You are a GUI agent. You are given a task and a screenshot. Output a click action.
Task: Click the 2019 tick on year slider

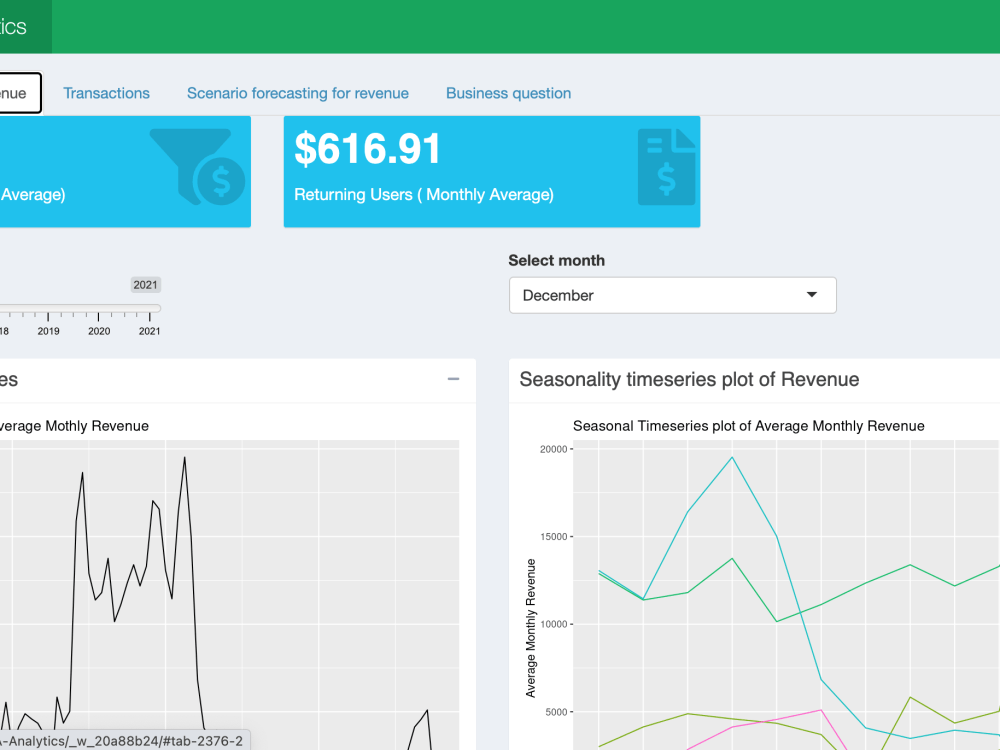pyautogui.click(x=48, y=331)
